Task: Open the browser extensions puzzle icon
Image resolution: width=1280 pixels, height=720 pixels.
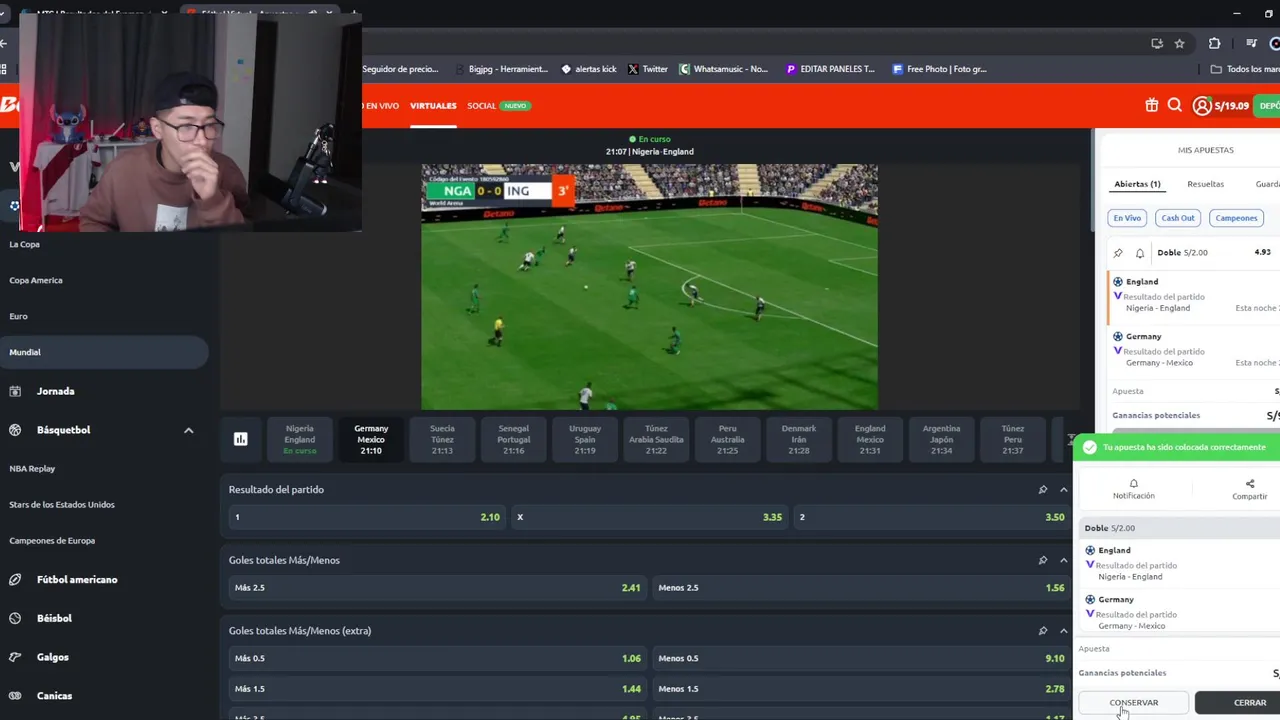Action: tap(1214, 43)
